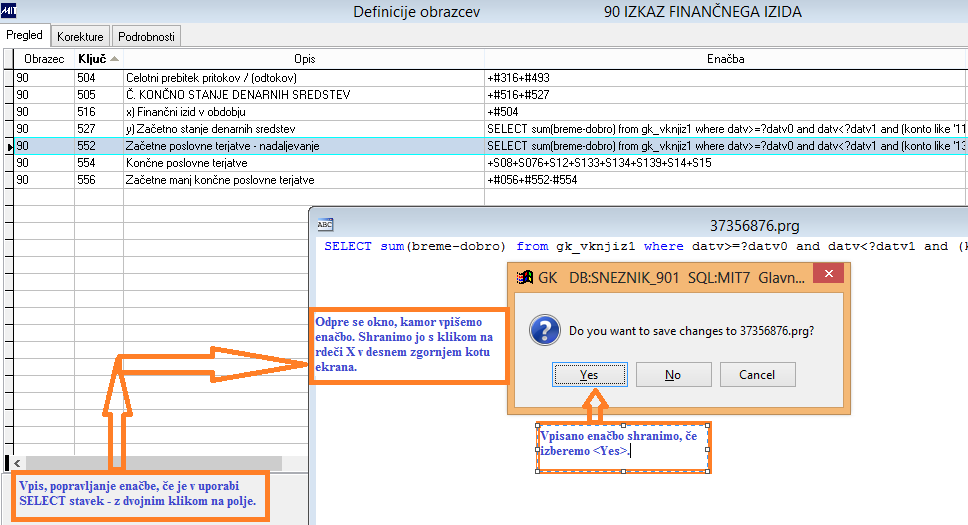Confirm saving with the Yes button

point(590,374)
